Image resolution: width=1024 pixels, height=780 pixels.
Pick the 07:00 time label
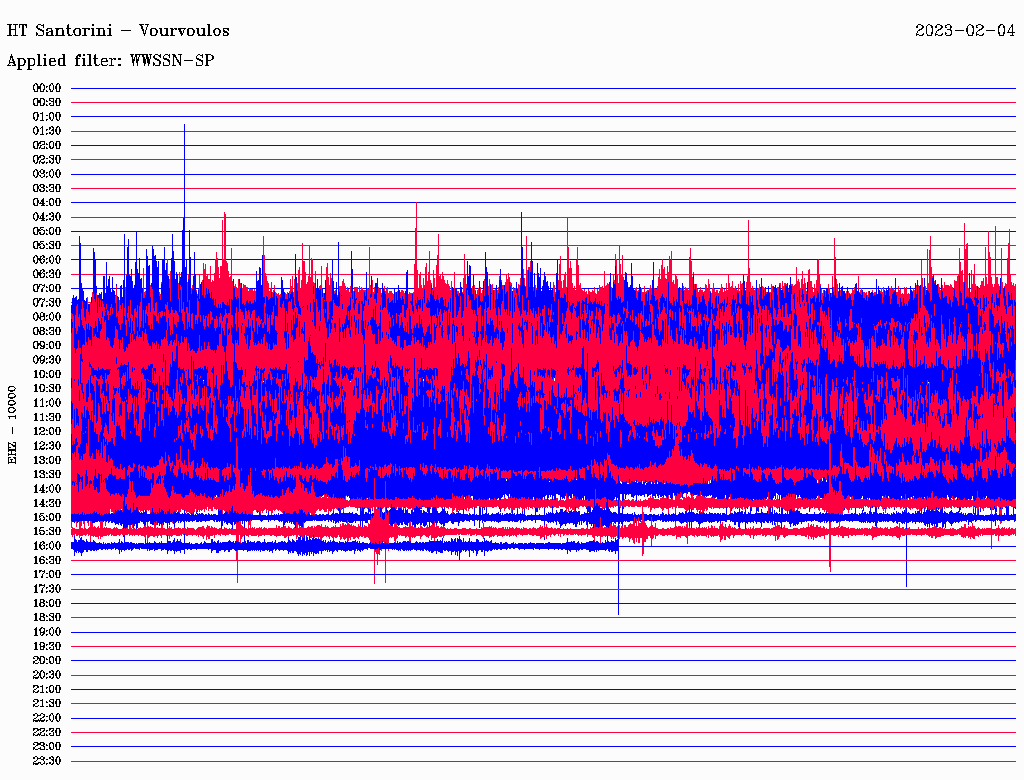(x=47, y=288)
